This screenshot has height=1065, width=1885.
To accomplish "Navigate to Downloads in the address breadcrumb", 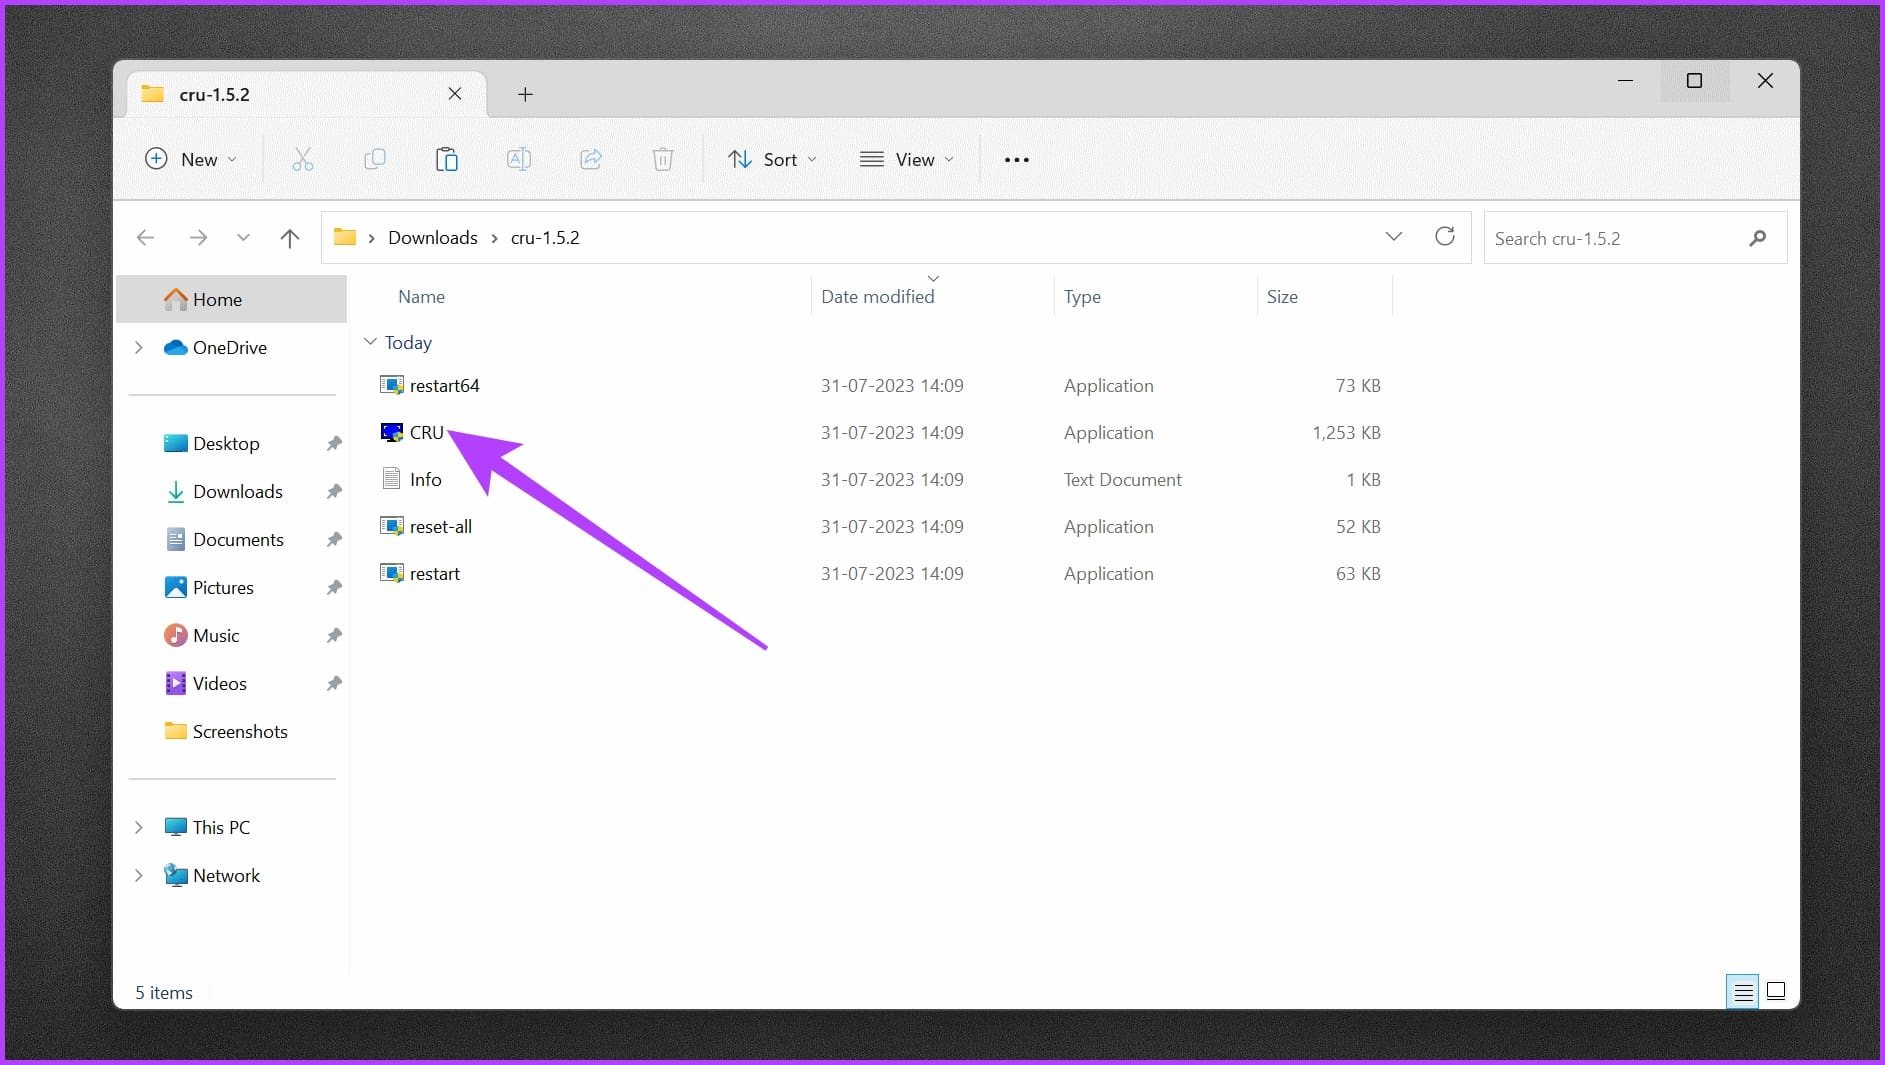I will coord(432,238).
